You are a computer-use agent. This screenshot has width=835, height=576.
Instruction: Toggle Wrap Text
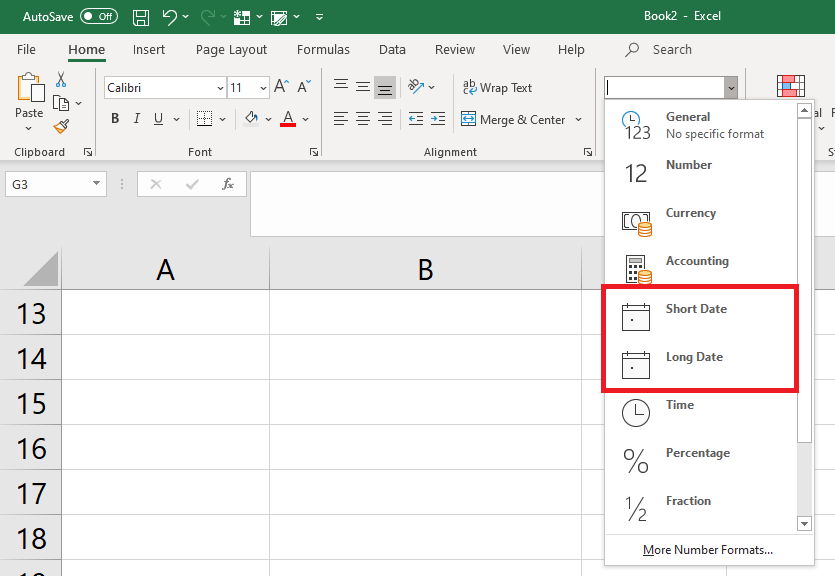coord(497,88)
